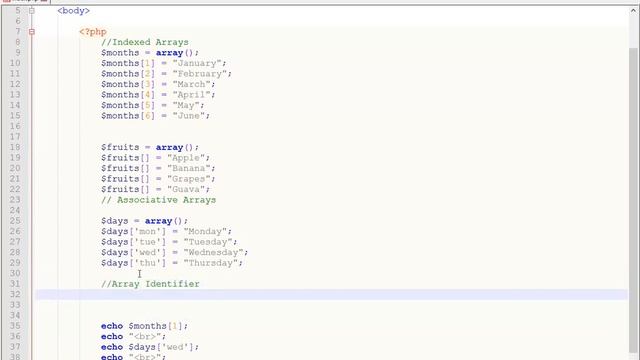Viewport: 640px width, 360px height.
Task: Click line number 33 in the margin
Action: point(15,305)
